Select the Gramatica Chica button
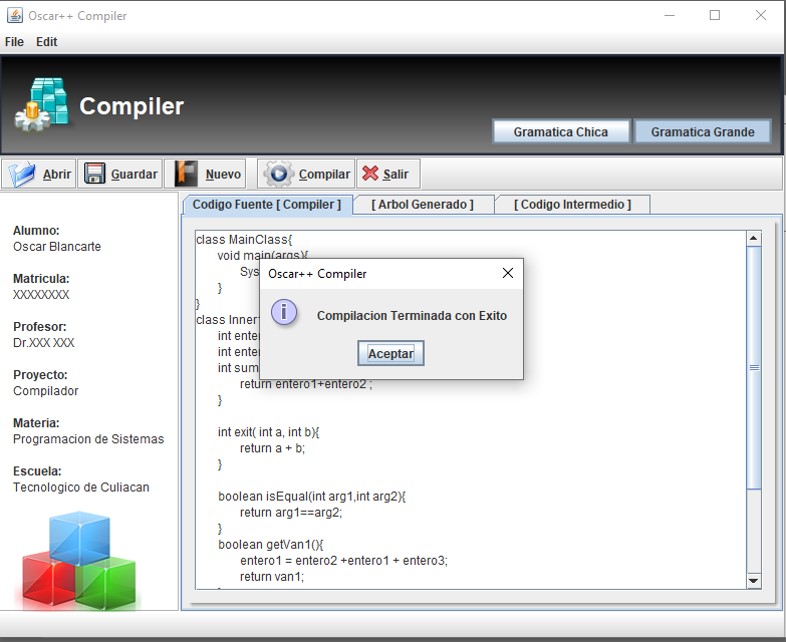This screenshot has height=642, width=786. pyautogui.click(x=561, y=132)
